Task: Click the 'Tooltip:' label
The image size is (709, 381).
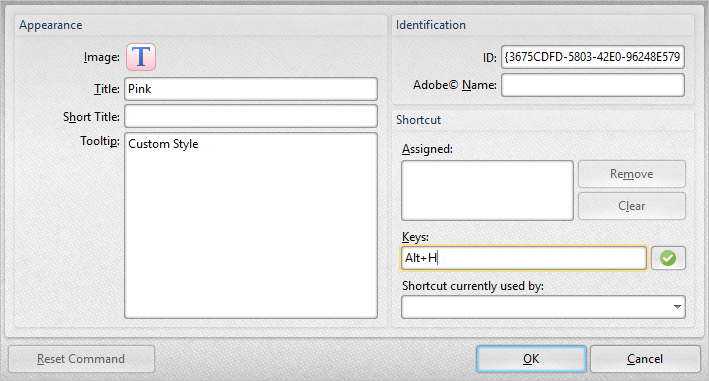Action: tap(100, 141)
